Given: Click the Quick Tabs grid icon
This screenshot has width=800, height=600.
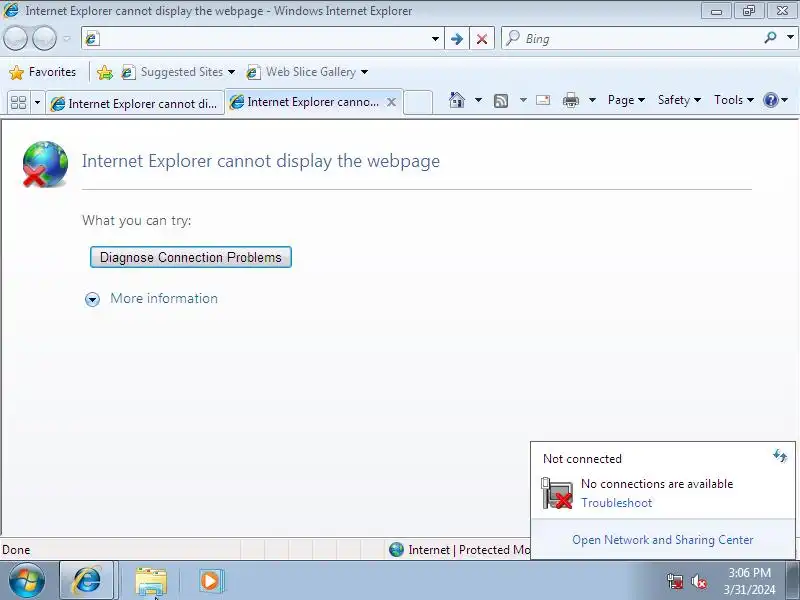Looking at the screenshot, I should (x=18, y=103).
